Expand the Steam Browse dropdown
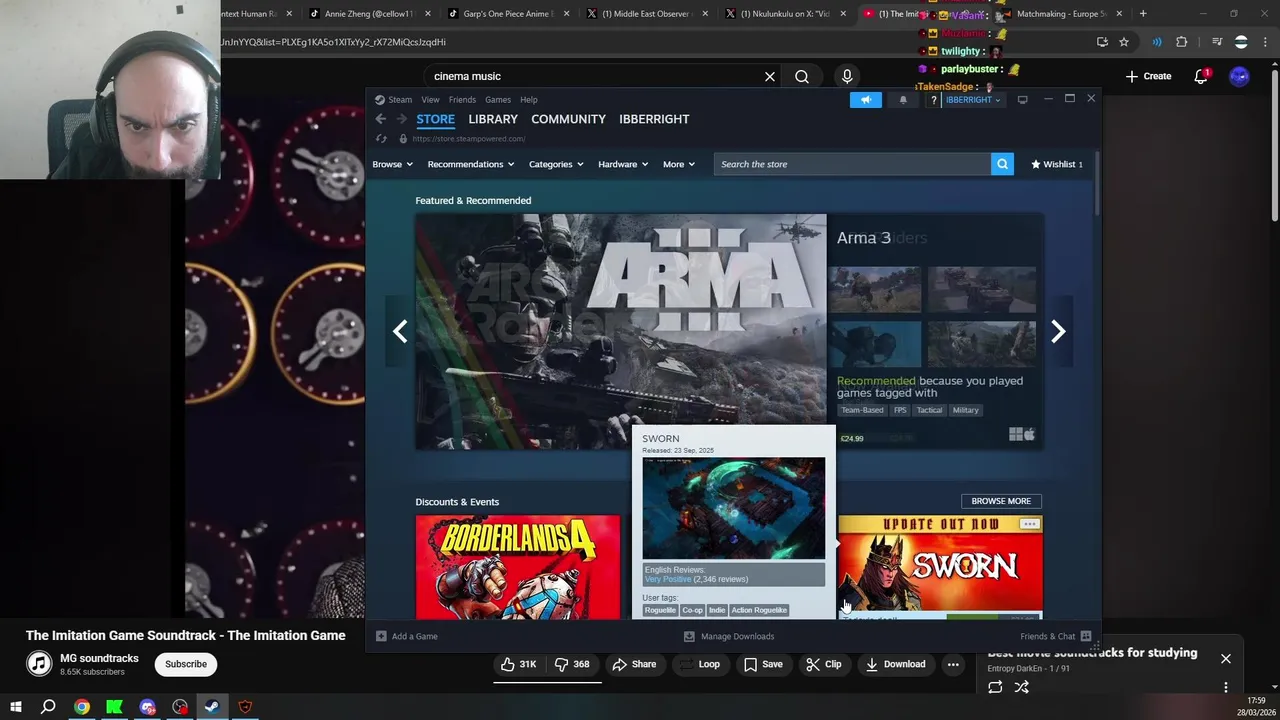Screen dimensions: 1280x720 392,164
